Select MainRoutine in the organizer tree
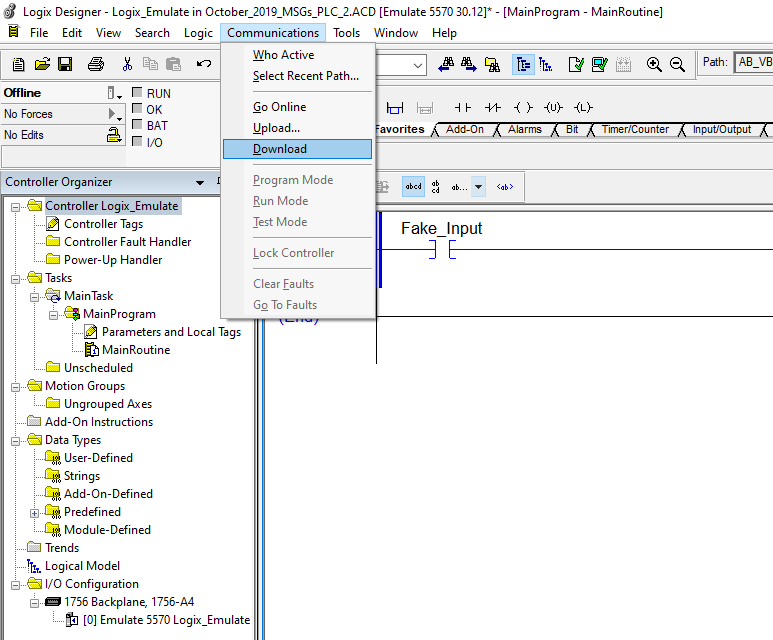Image resolution: width=773 pixels, height=640 pixels. click(x=136, y=350)
